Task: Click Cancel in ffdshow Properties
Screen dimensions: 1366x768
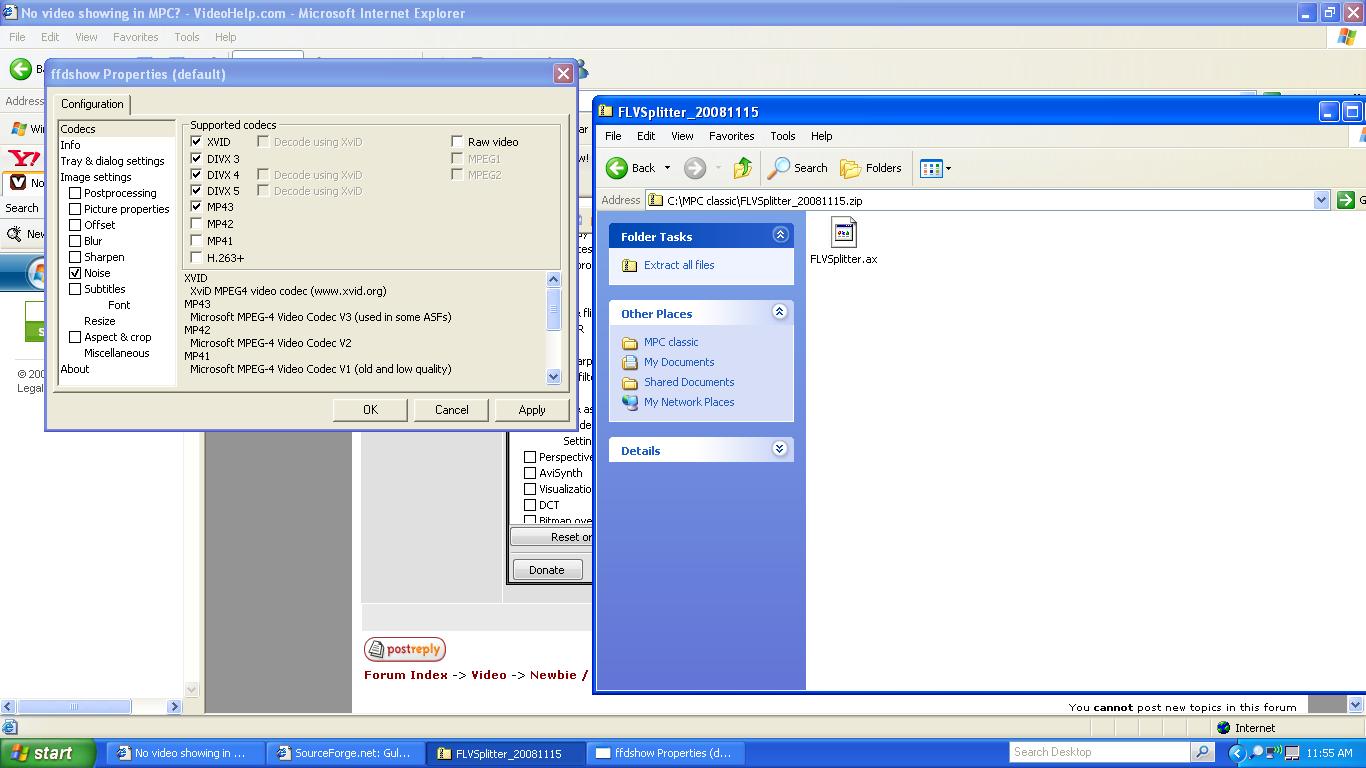Action: coord(451,409)
